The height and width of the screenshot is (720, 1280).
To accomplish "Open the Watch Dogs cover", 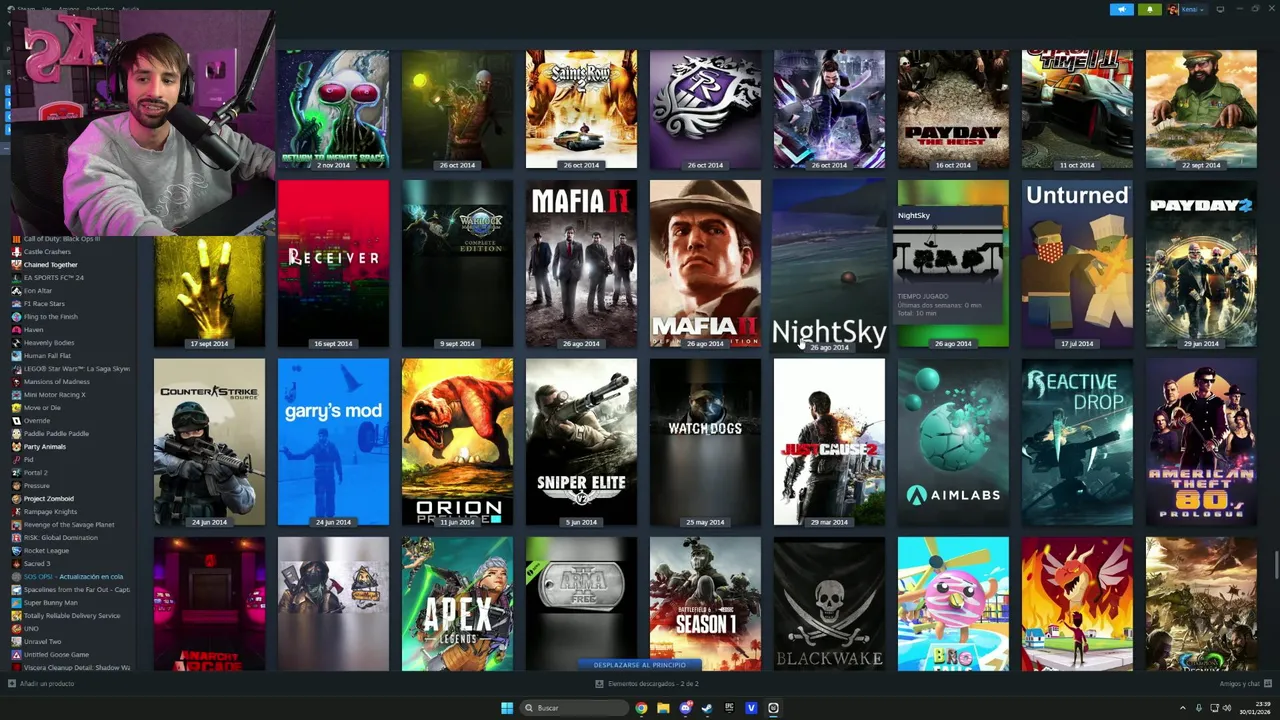I will tap(705, 442).
